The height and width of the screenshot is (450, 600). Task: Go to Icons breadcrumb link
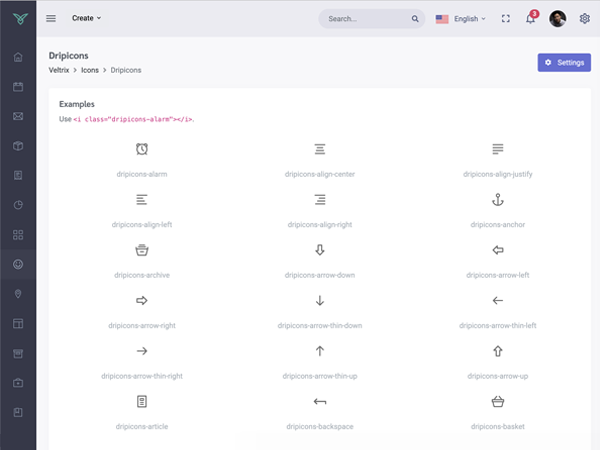click(x=90, y=70)
